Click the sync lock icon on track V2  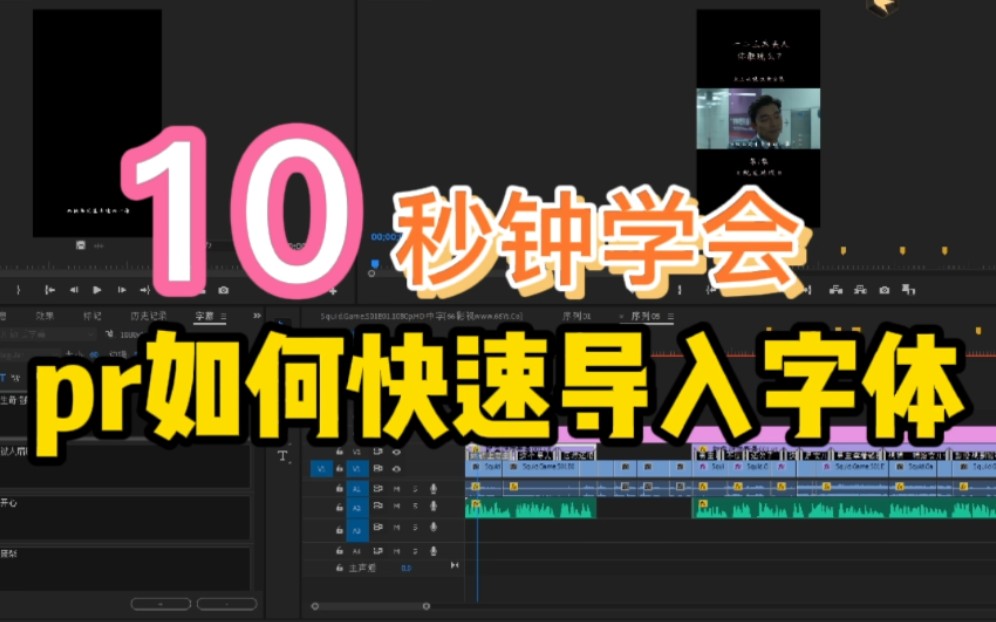coord(379,452)
